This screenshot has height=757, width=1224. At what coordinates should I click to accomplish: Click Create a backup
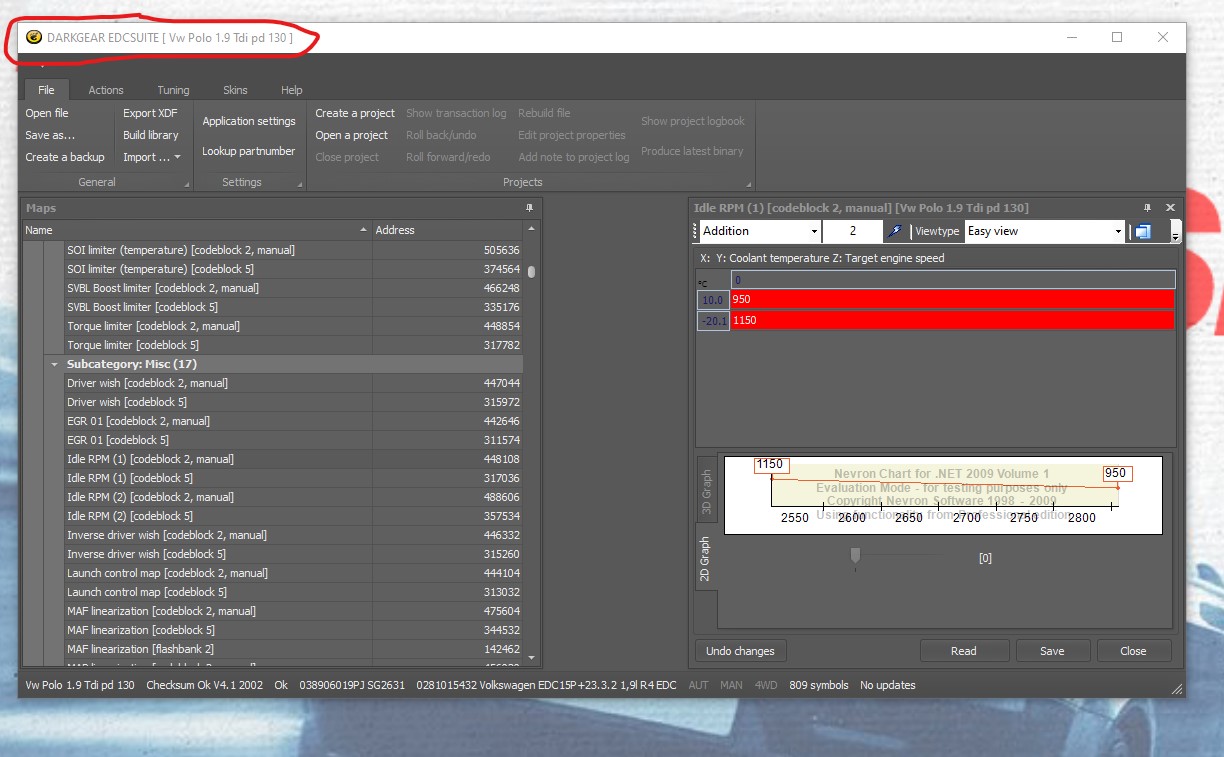65,157
